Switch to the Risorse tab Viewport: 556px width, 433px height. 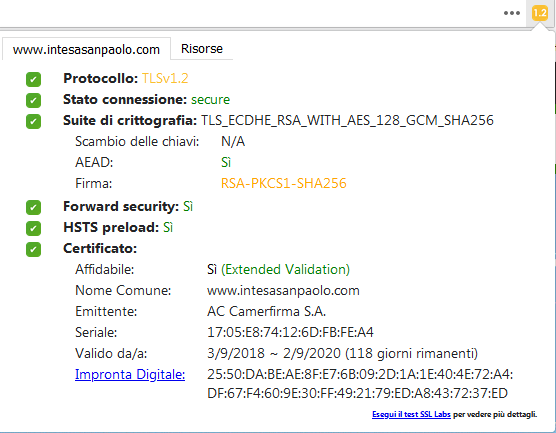202,49
